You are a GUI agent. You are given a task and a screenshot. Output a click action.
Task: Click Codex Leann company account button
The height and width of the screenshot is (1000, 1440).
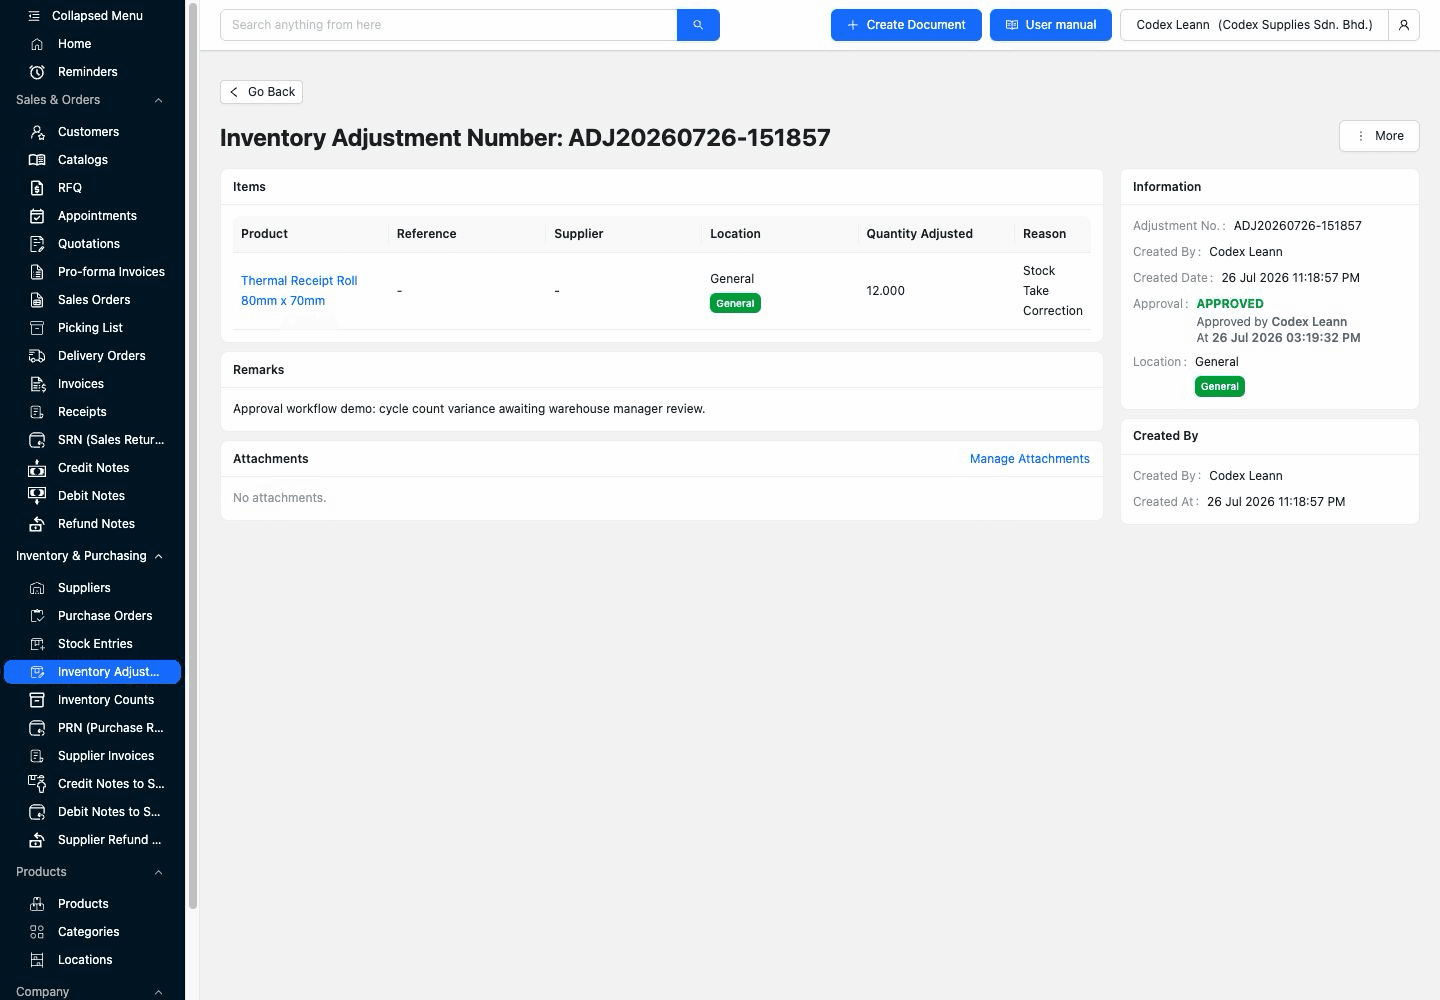1254,25
